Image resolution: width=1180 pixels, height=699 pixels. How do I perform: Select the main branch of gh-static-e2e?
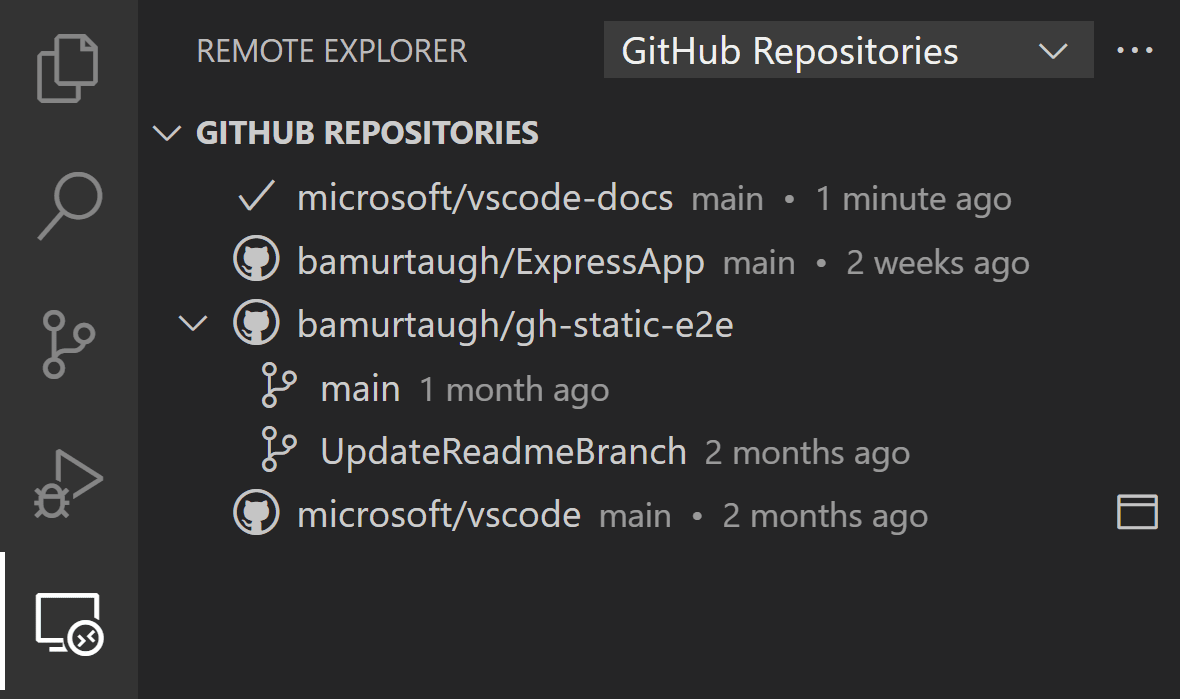click(x=360, y=389)
